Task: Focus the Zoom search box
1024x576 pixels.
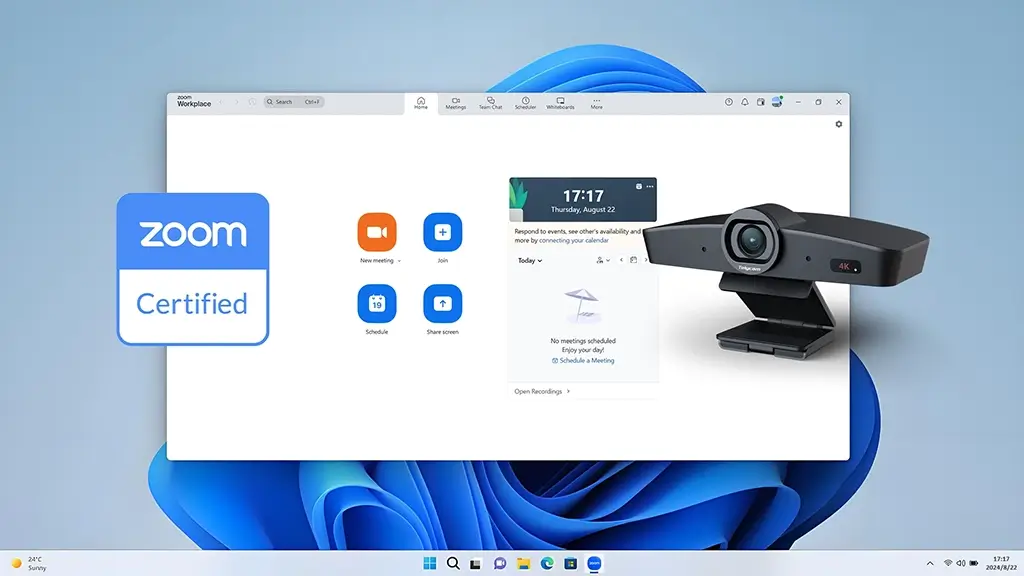Action: coord(295,102)
